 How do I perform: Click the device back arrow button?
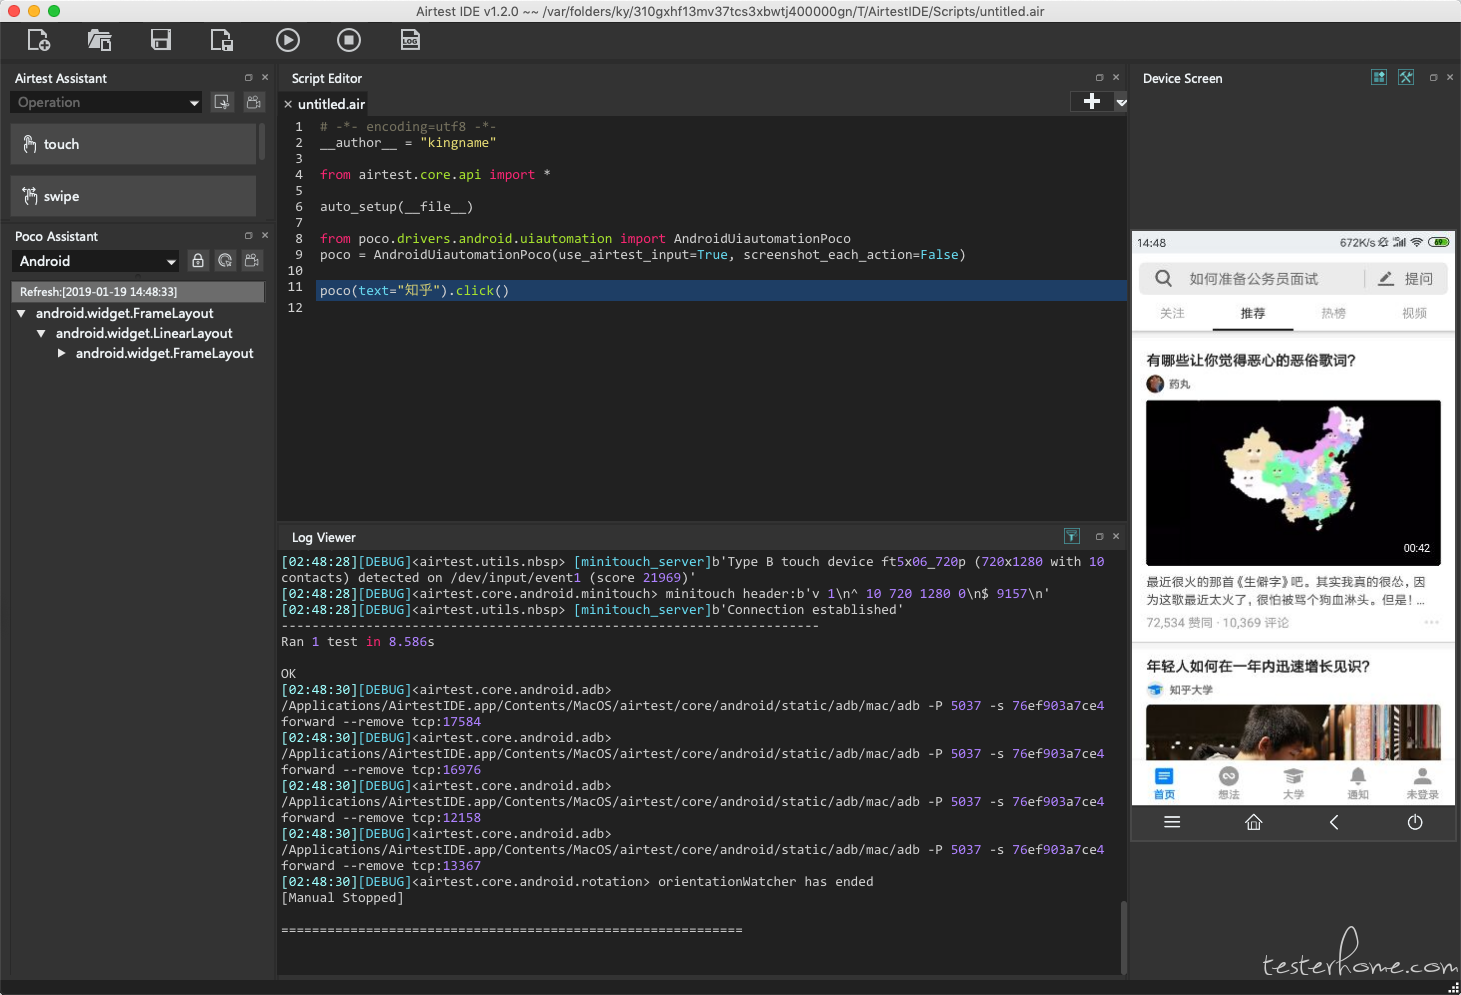[1334, 822]
